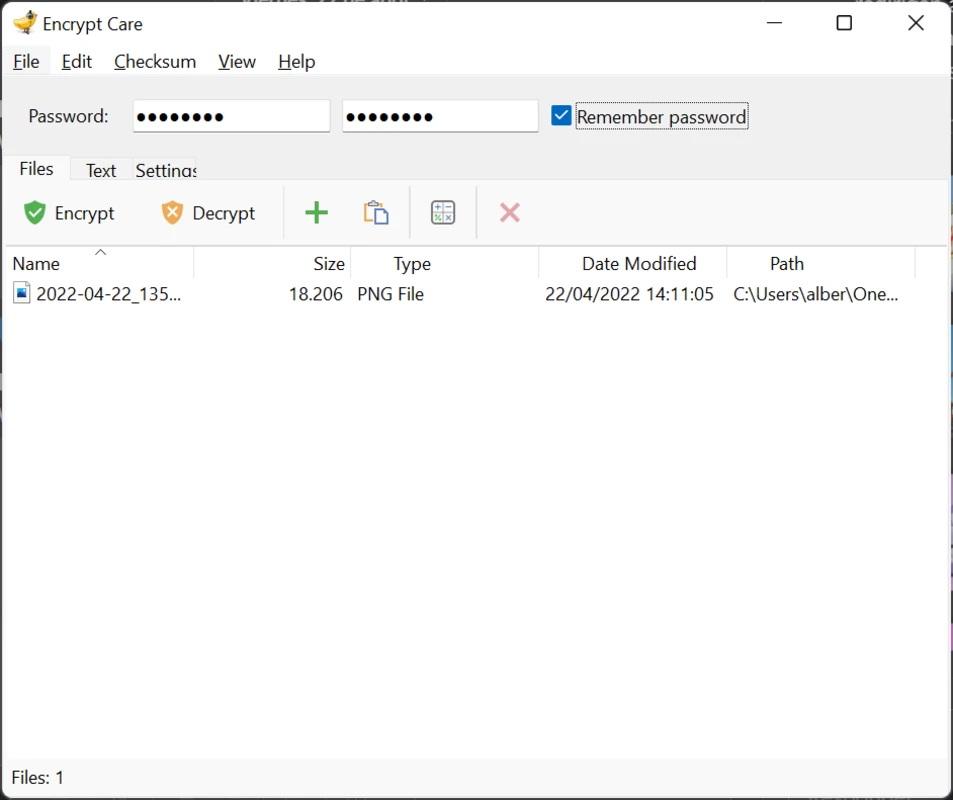
Task: Sort the list by the Name column
Action: (x=100, y=263)
